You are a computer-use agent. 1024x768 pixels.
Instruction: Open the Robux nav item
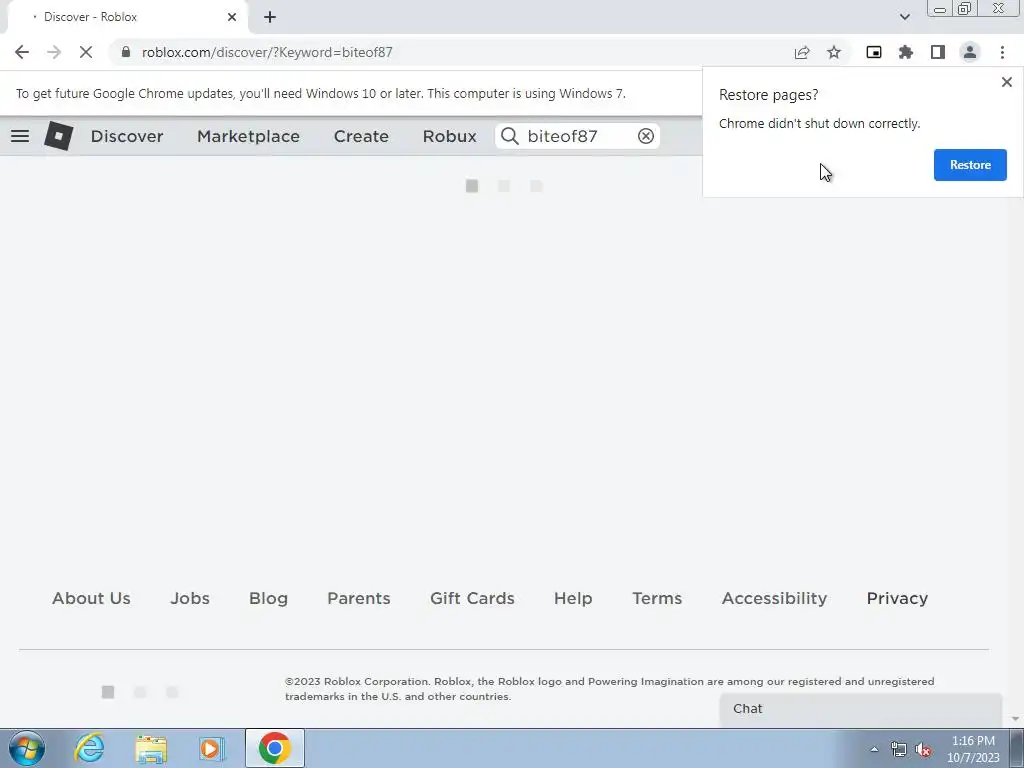pyautogui.click(x=449, y=136)
